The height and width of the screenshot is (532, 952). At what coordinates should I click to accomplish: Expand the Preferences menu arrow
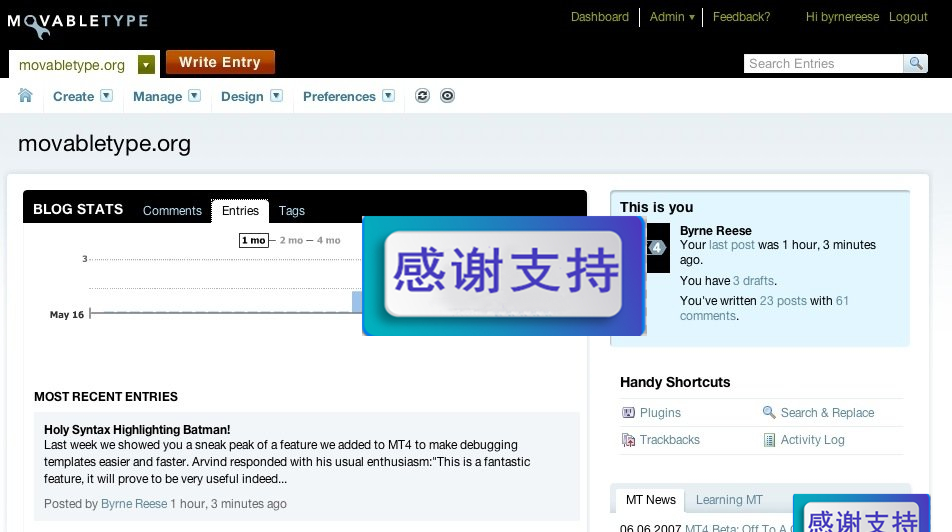click(x=389, y=96)
